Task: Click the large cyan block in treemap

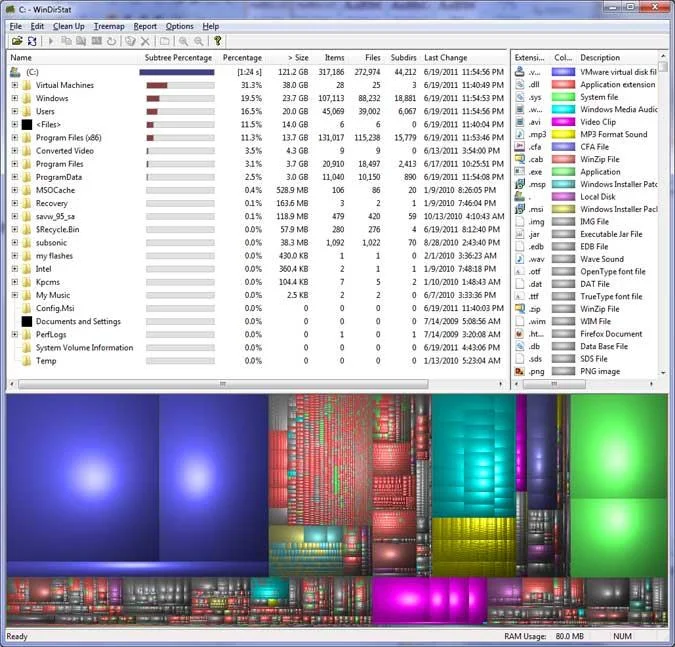Action: click(x=474, y=456)
